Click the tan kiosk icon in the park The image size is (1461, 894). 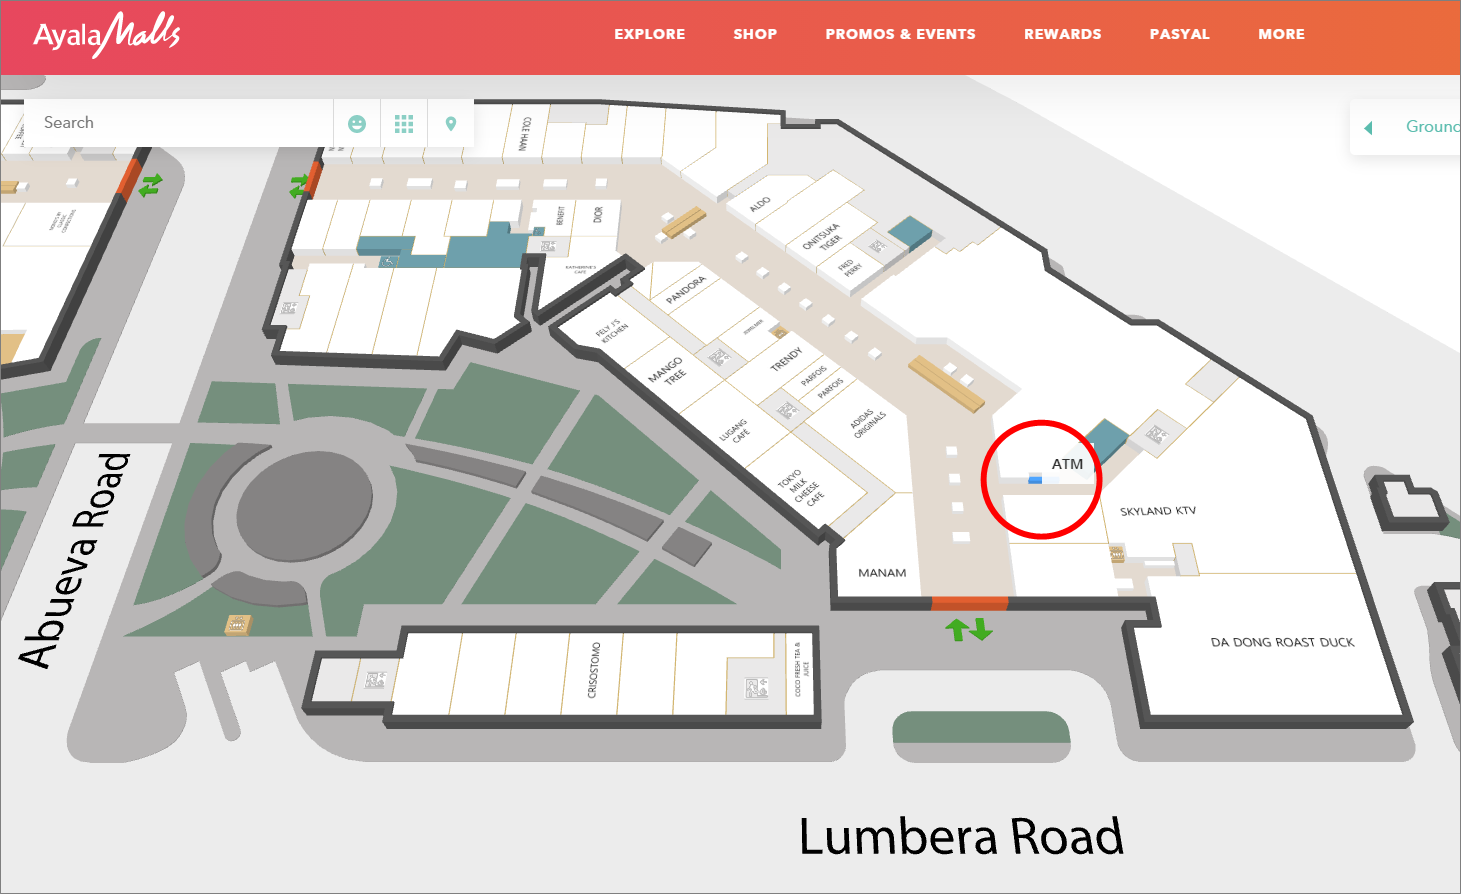click(237, 625)
